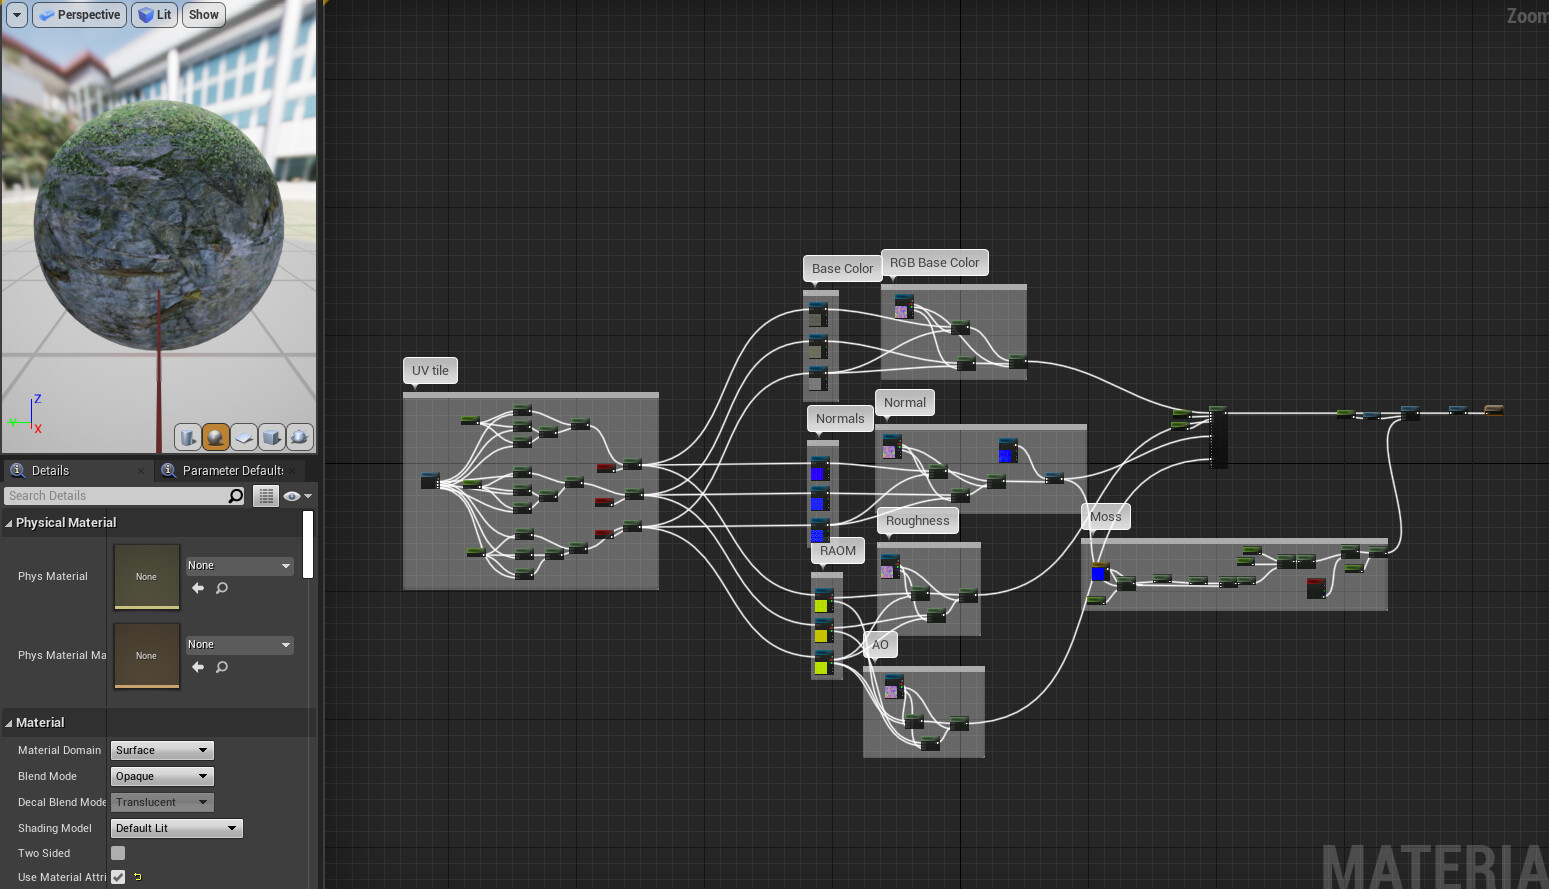This screenshot has width=1549, height=889.
Task: Select the sphere preview mesh icon
Action: point(216,437)
